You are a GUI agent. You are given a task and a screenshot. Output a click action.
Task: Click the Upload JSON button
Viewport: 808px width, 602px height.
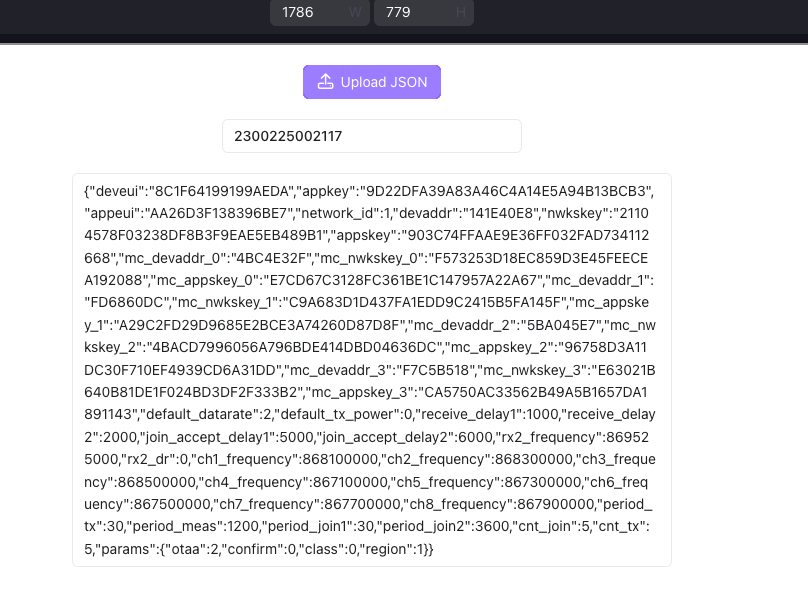[x=372, y=81]
